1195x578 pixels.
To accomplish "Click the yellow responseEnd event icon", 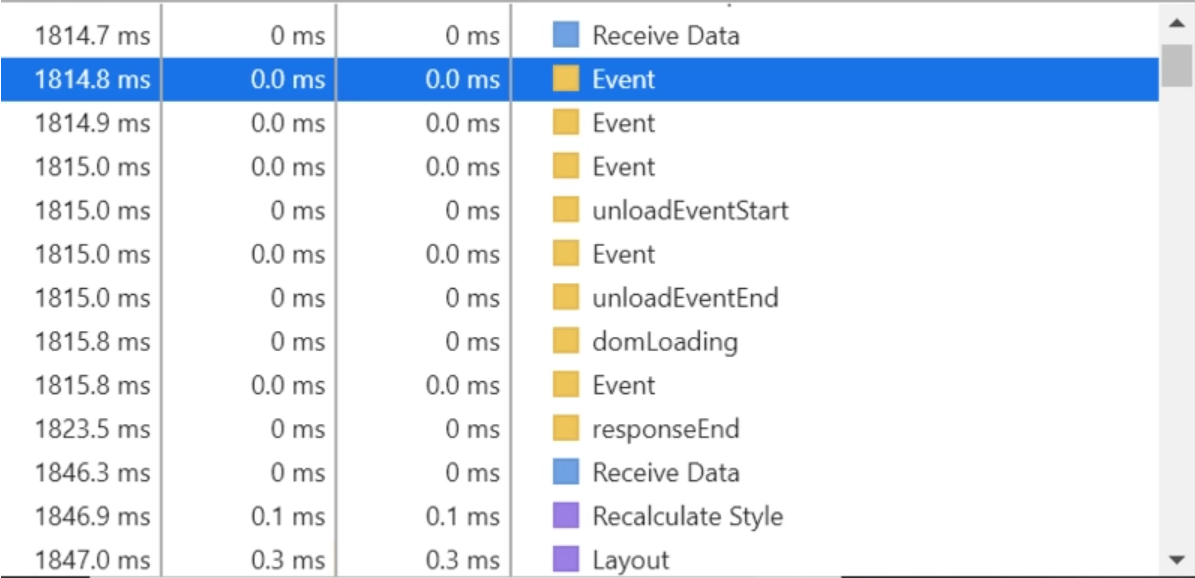I will pos(566,429).
